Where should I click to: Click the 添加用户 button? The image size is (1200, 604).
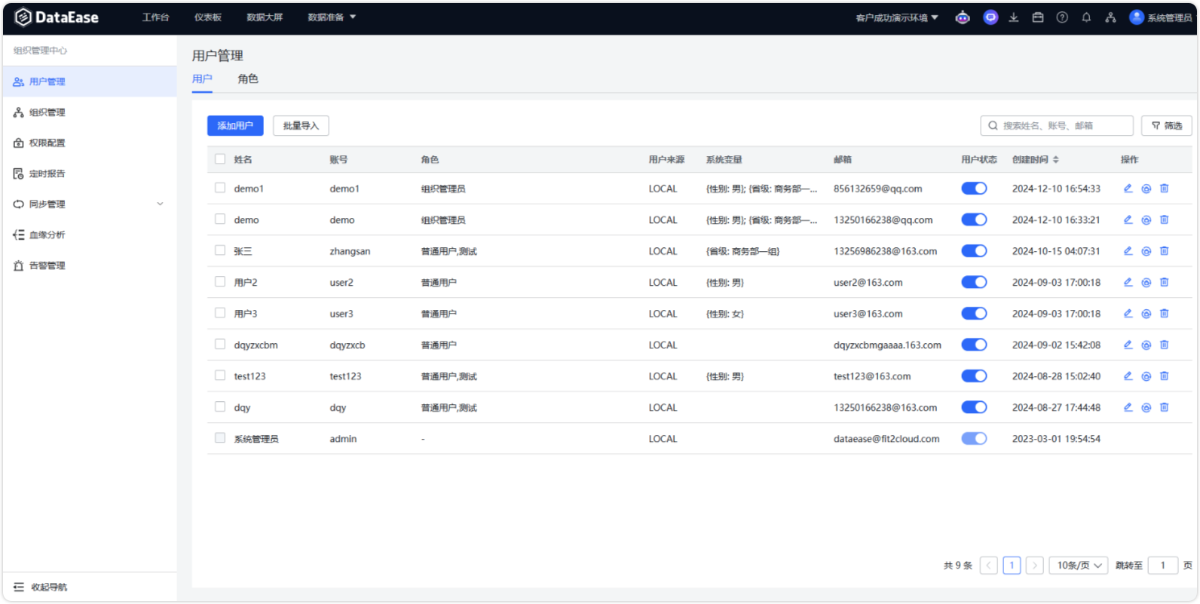235,126
